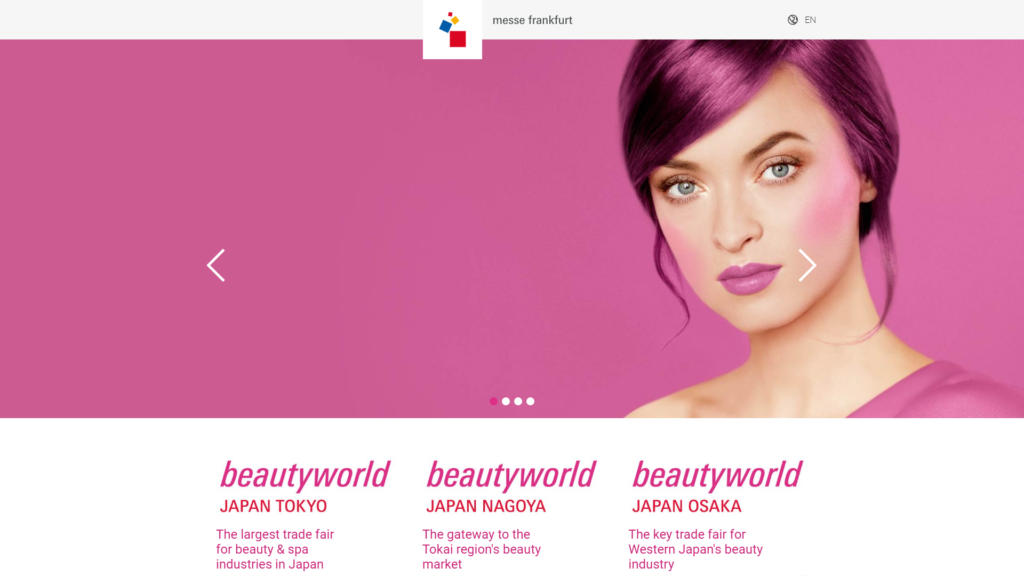Open the EN language selector
This screenshot has width=1024, height=576.
pos(810,20)
